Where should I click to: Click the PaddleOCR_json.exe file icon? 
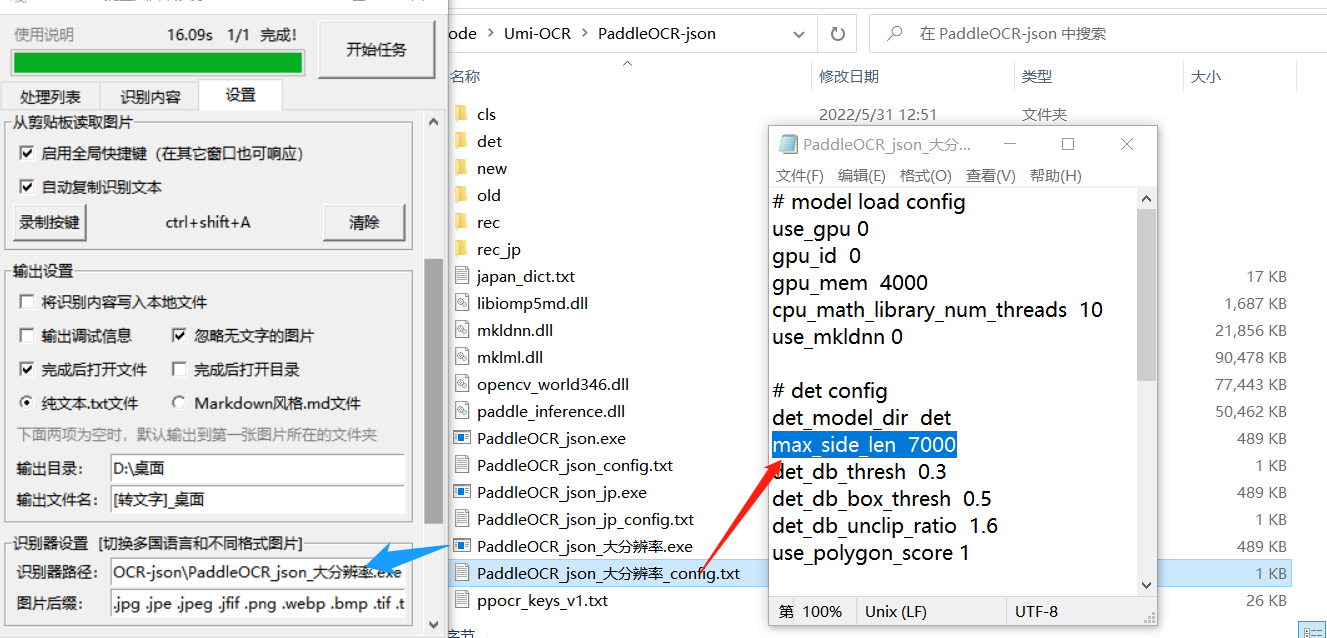point(461,438)
